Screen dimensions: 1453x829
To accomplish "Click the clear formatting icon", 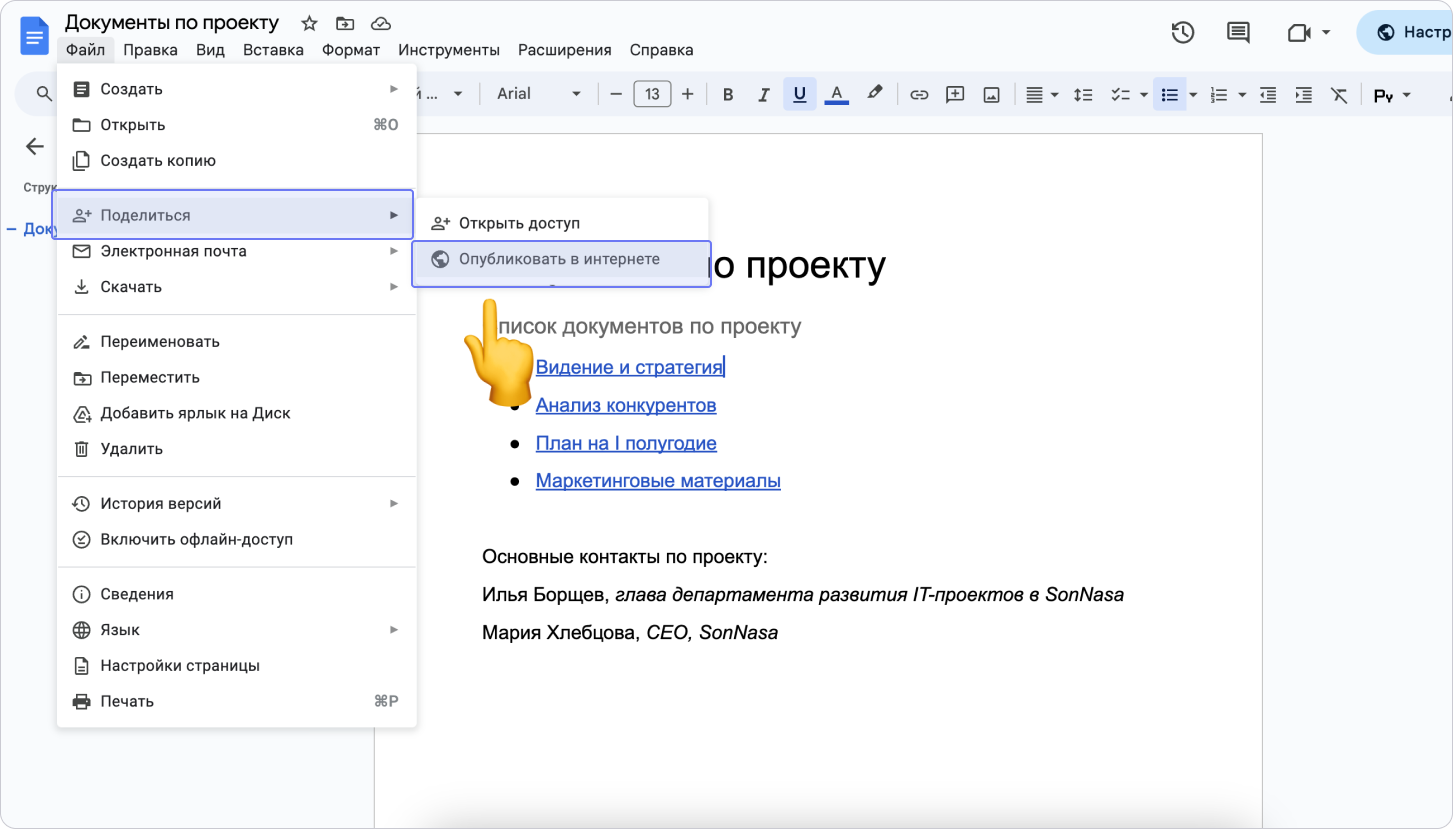I will (x=1339, y=94).
